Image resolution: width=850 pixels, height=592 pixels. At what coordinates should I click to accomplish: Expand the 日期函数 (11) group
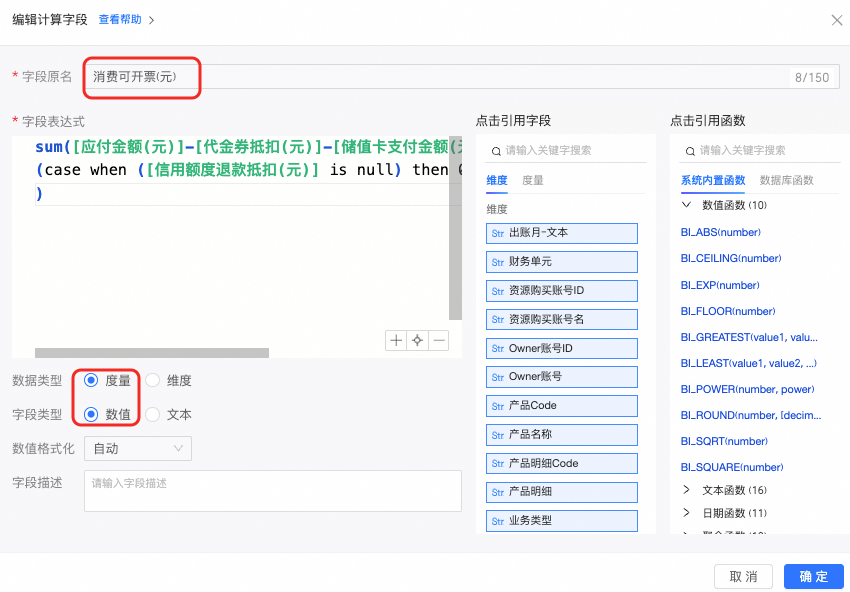(x=686, y=513)
